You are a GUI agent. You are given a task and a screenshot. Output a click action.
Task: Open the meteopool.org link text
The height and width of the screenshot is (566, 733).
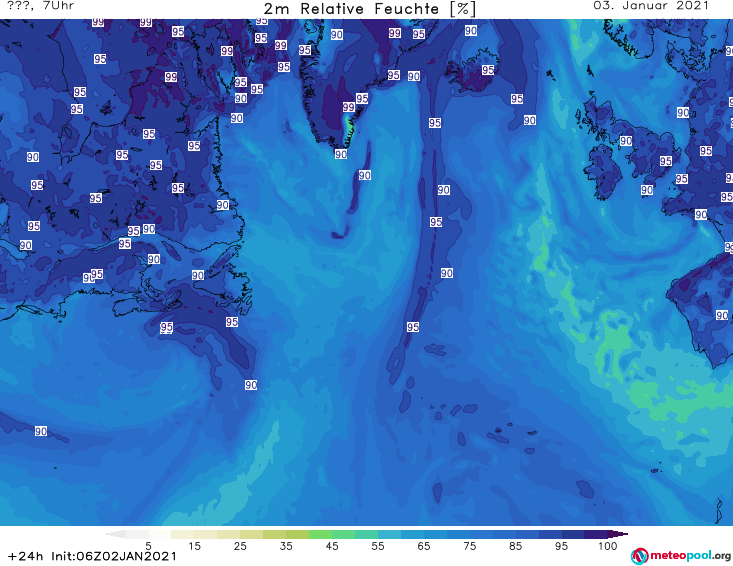(x=690, y=556)
